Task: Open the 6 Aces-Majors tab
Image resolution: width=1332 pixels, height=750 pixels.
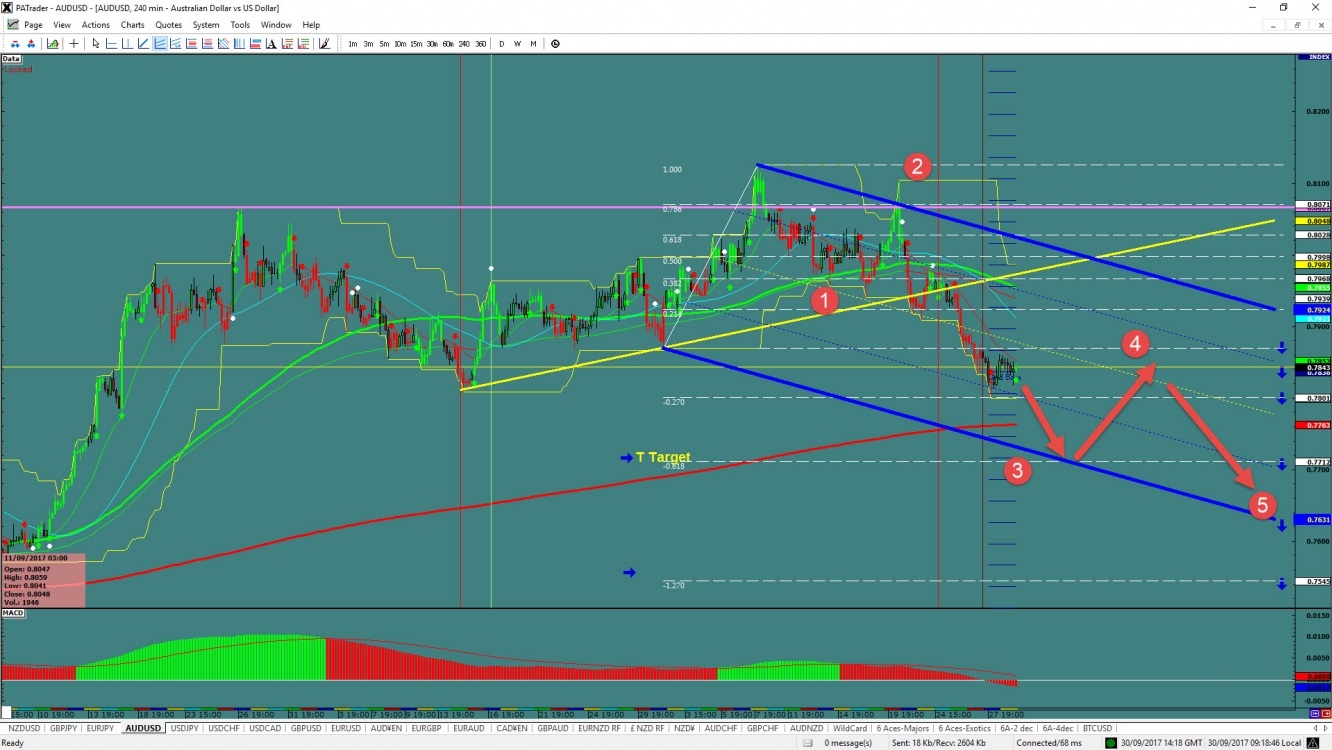Action: point(901,728)
